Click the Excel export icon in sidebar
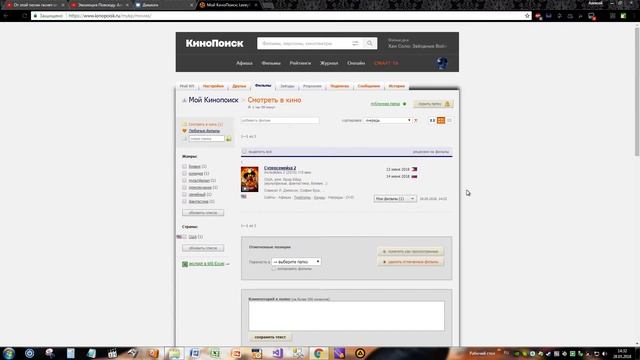This screenshot has height=360, width=640. [185, 264]
